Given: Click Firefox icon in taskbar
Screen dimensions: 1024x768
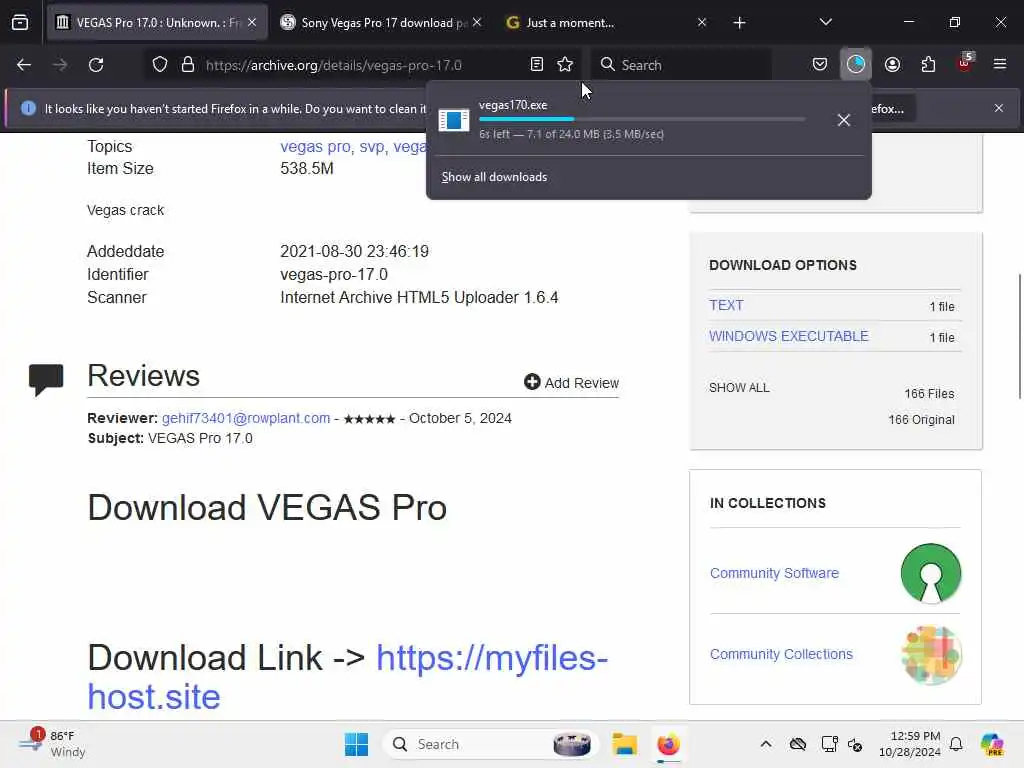Looking at the screenshot, I should (x=668, y=744).
